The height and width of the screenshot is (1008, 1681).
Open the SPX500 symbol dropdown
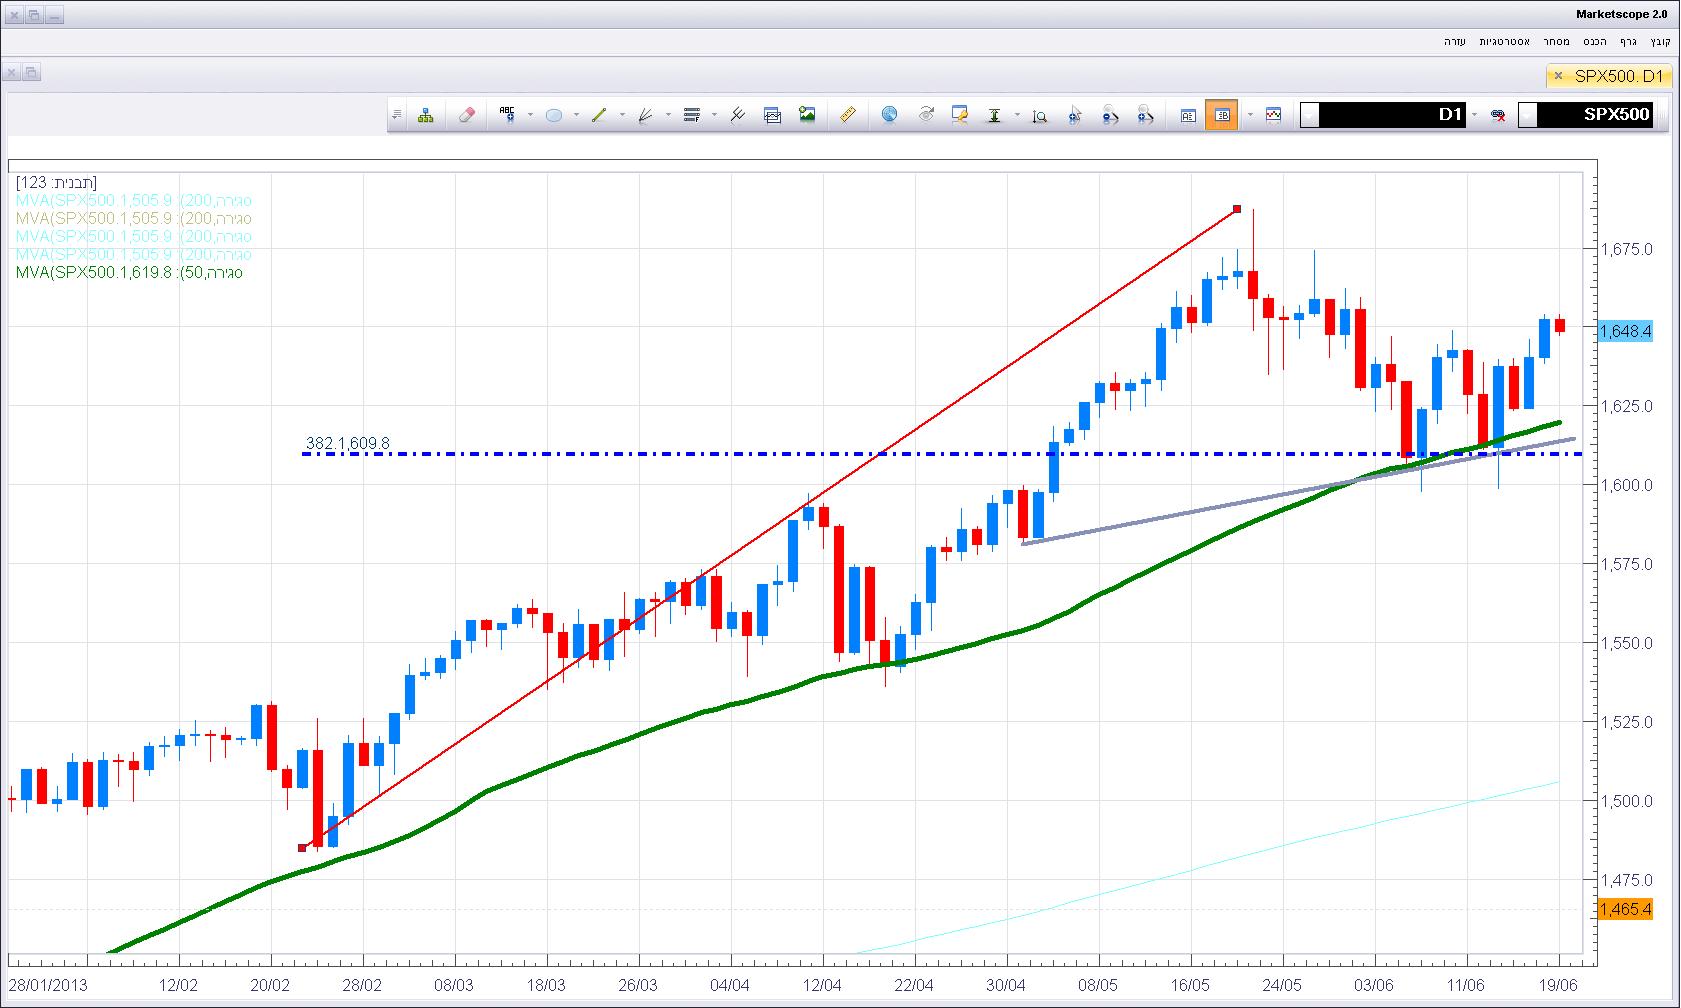(1528, 115)
